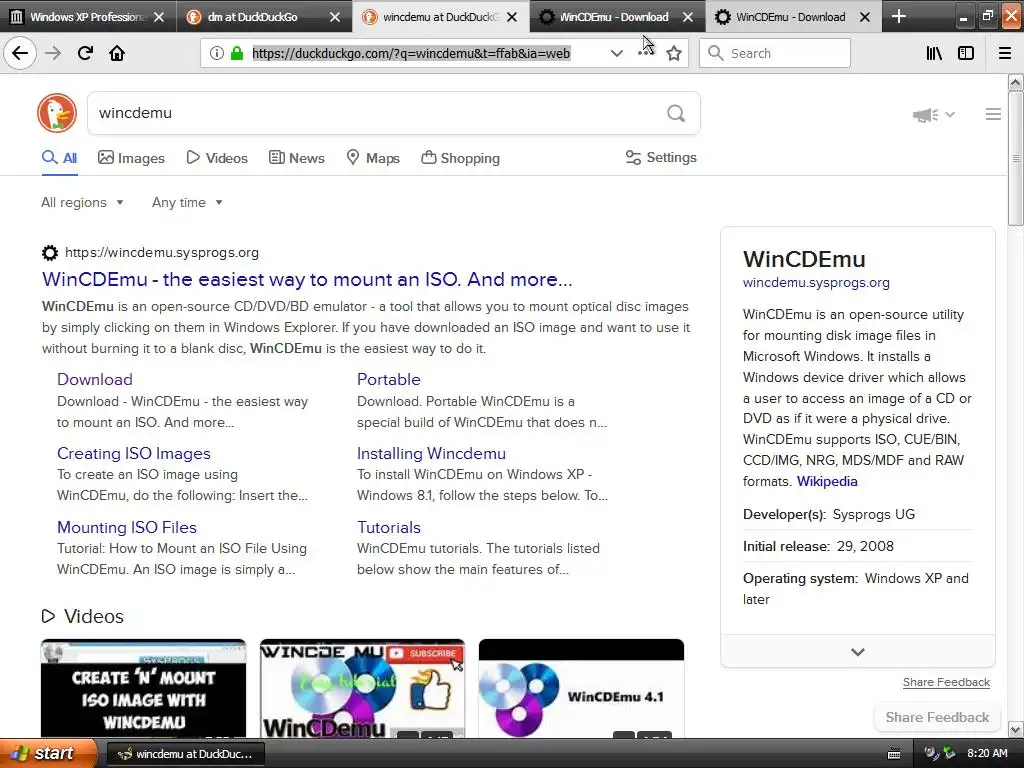Click the underlined Share Feedback link
The image size is (1024, 768).
pyautogui.click(x=946, y=682)
